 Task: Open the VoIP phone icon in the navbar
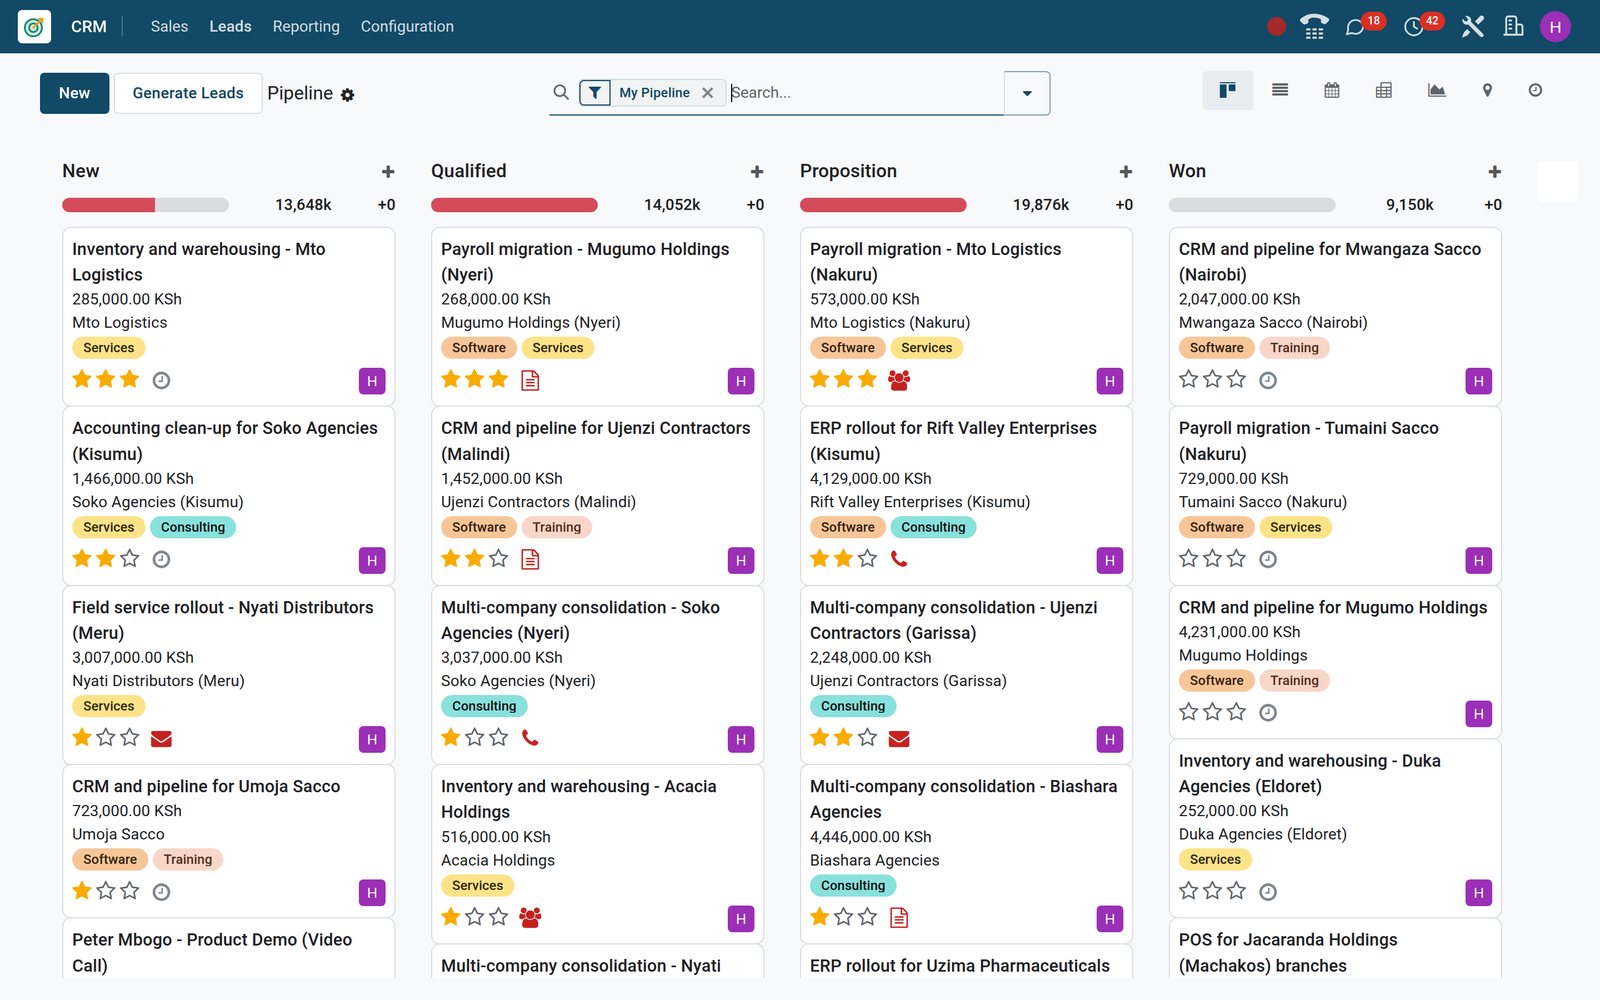pos(1314,27)
